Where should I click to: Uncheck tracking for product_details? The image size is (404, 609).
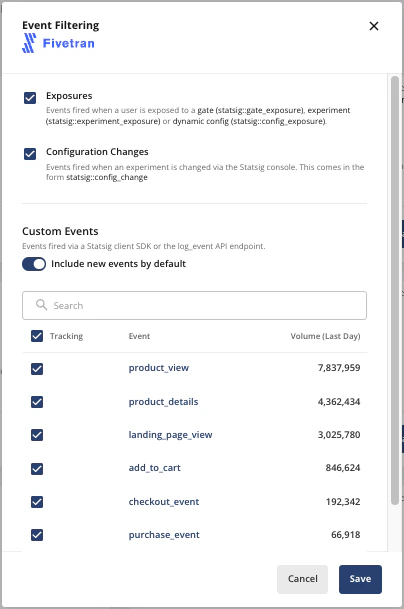coord(37,402)
